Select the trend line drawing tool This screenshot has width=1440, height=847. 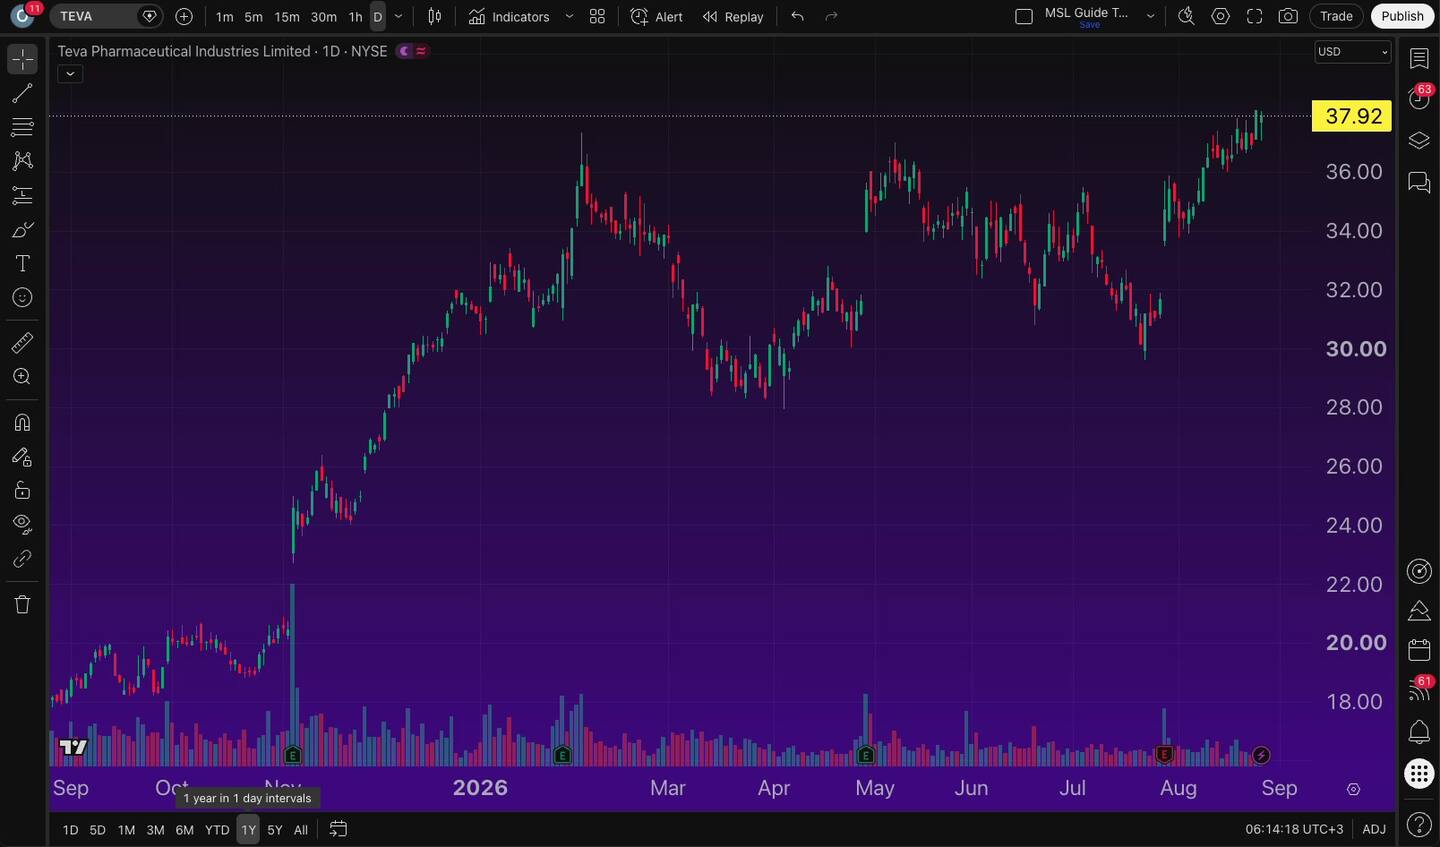(22, 94)
